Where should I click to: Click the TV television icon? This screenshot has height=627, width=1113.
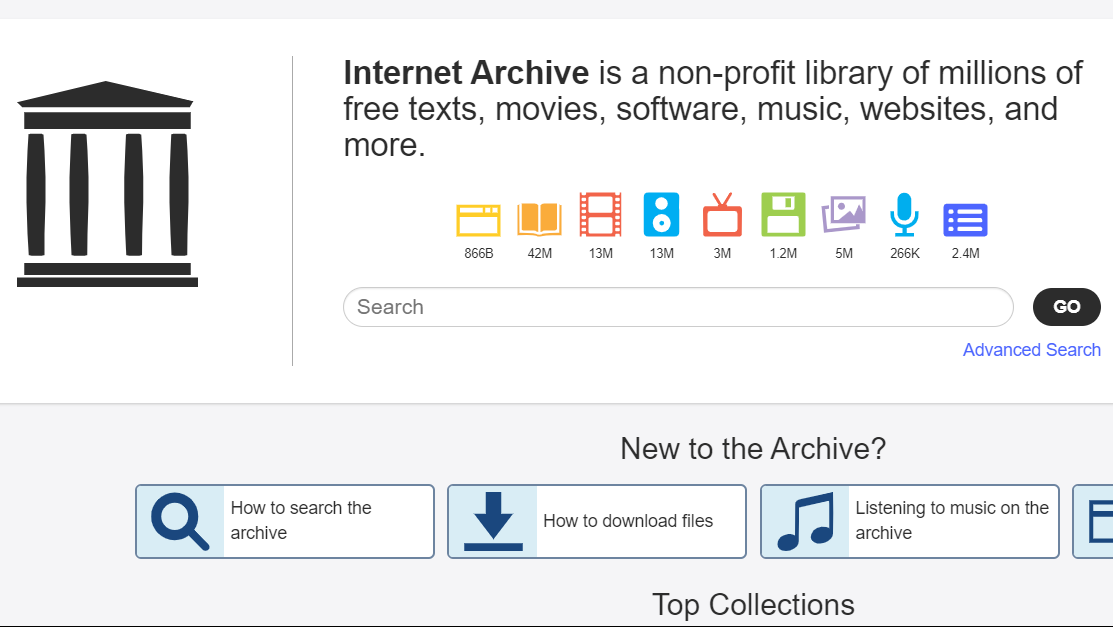722,215
